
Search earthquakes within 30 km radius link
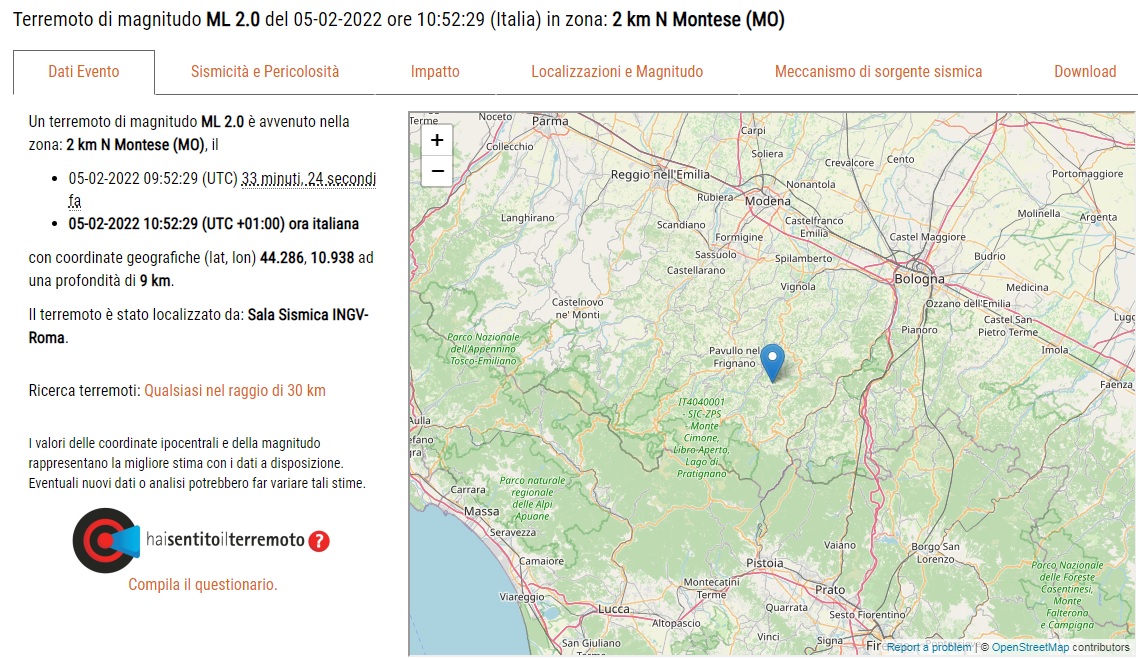pos(234,390)
